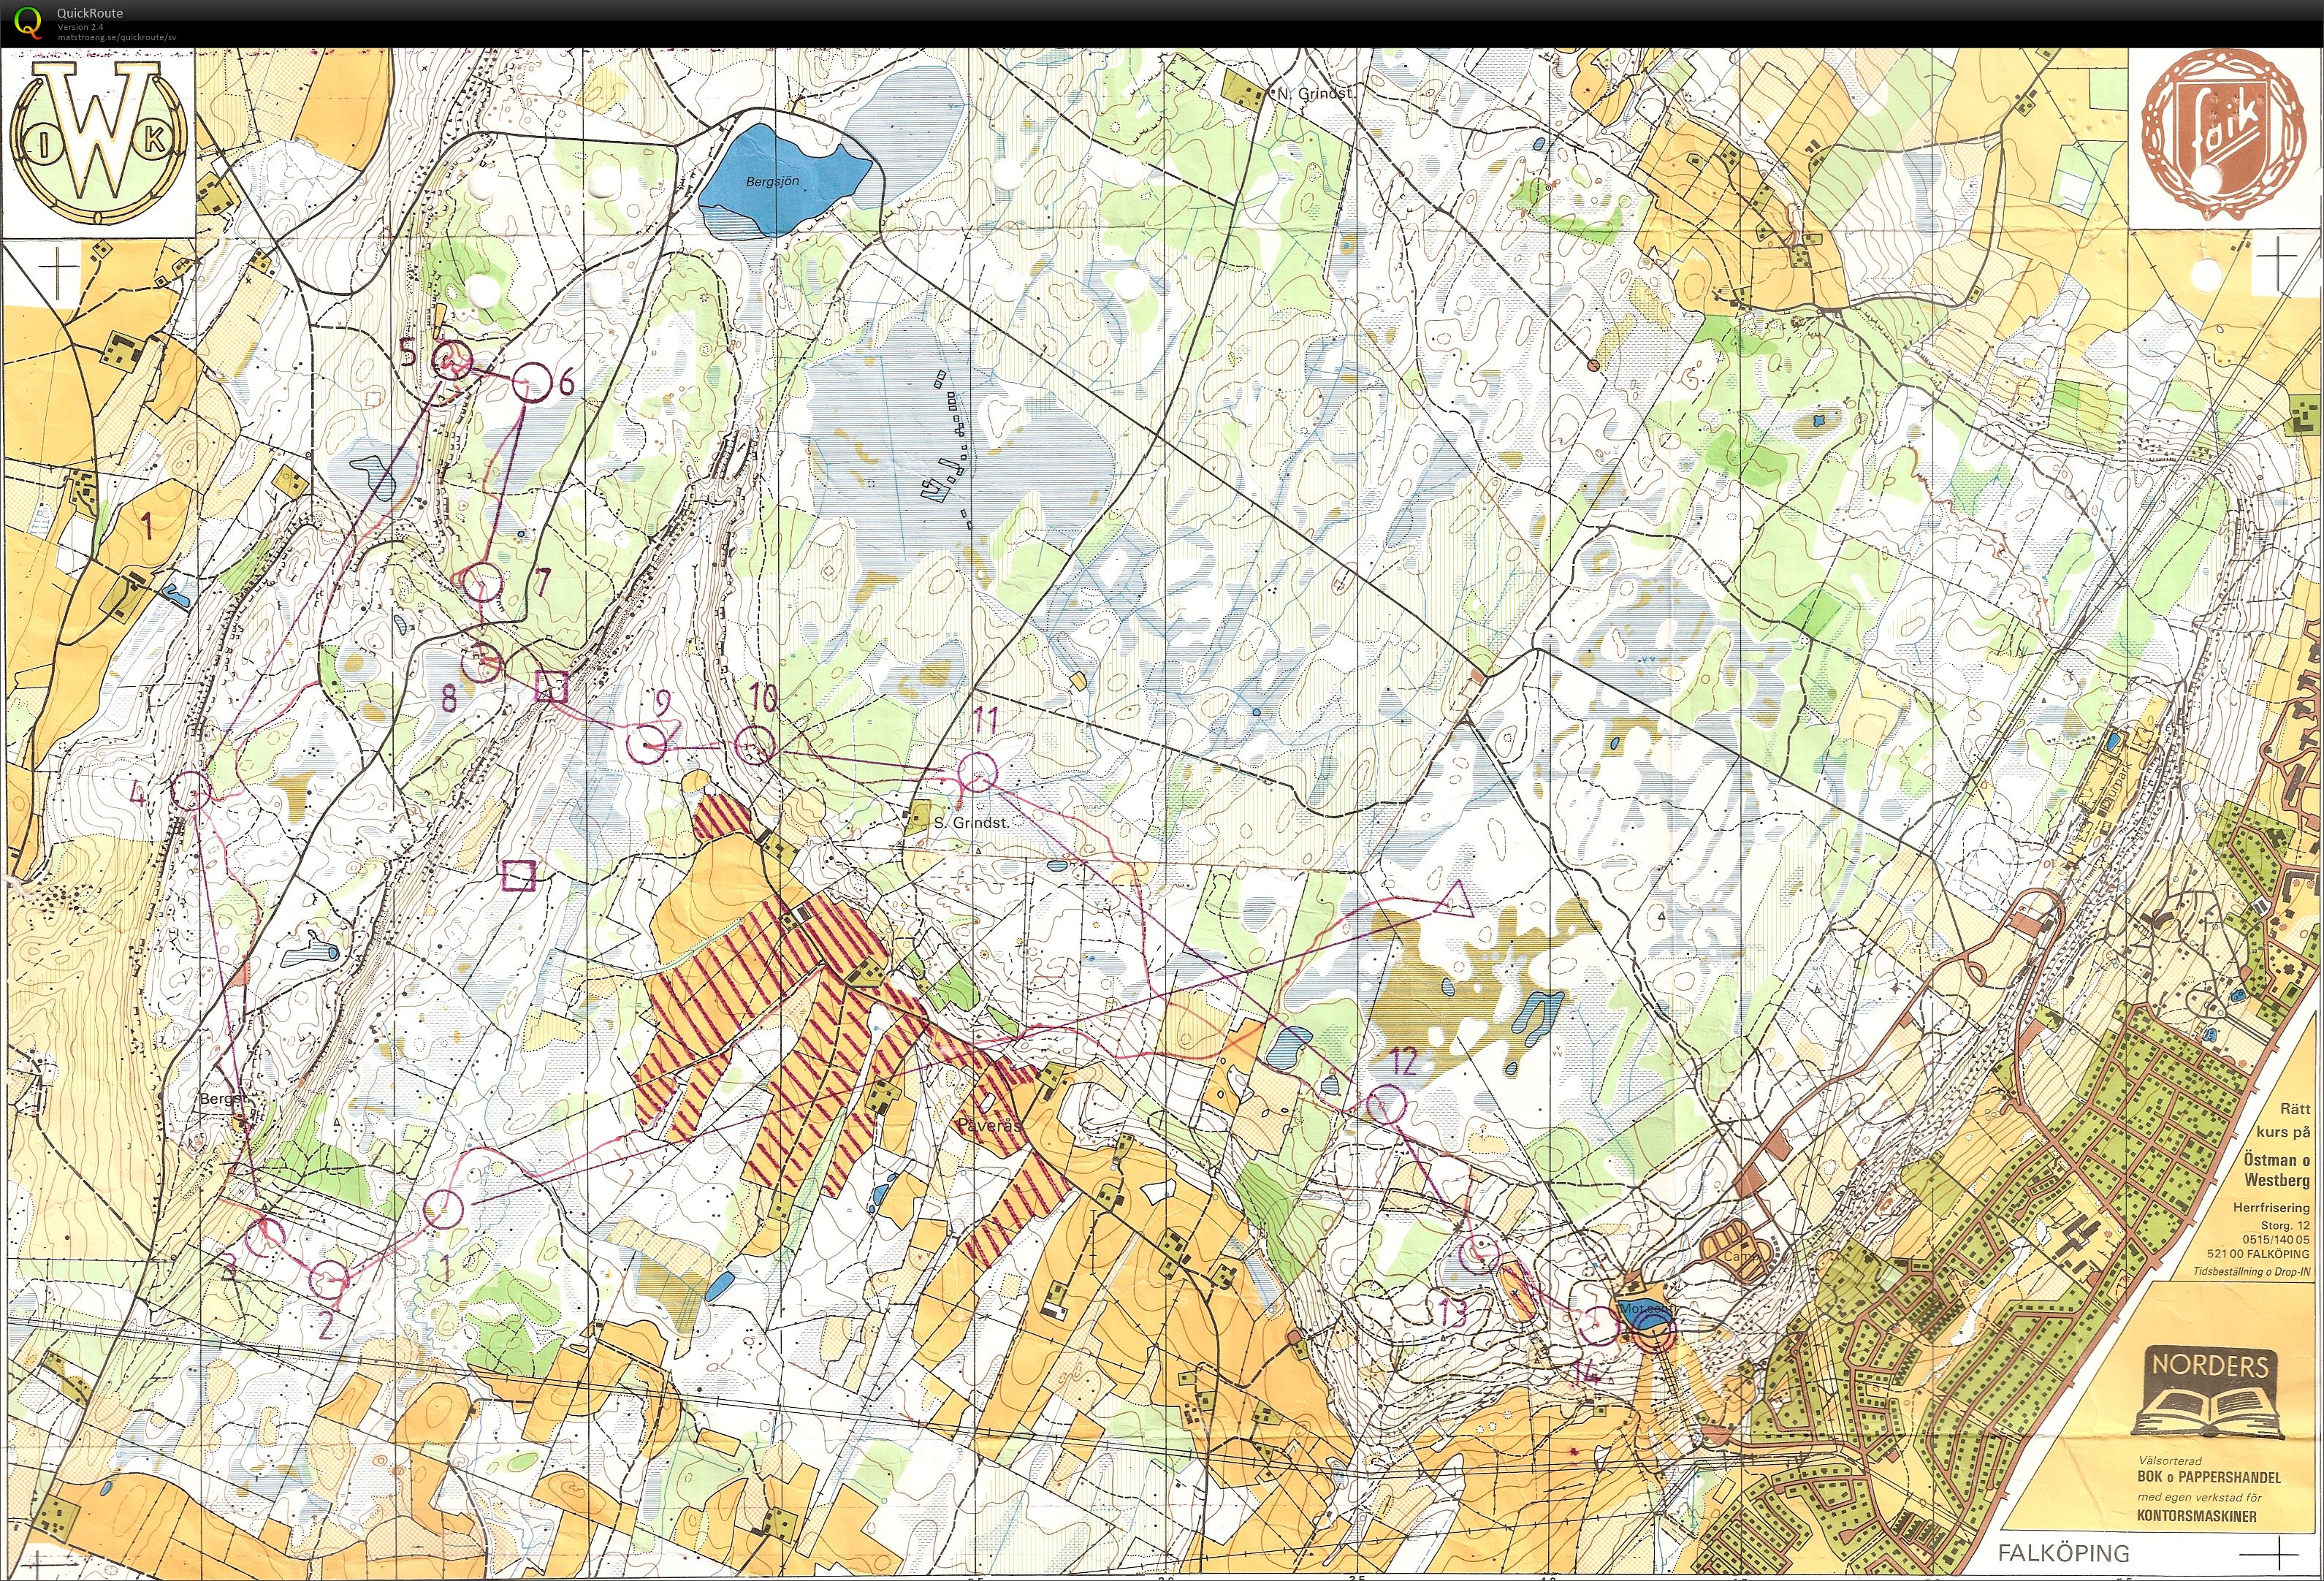This screenshot has height=1581, width=2324.
Task: Open the matstroeng.se/quickroute/sv link
Action: tap(117, 36)
